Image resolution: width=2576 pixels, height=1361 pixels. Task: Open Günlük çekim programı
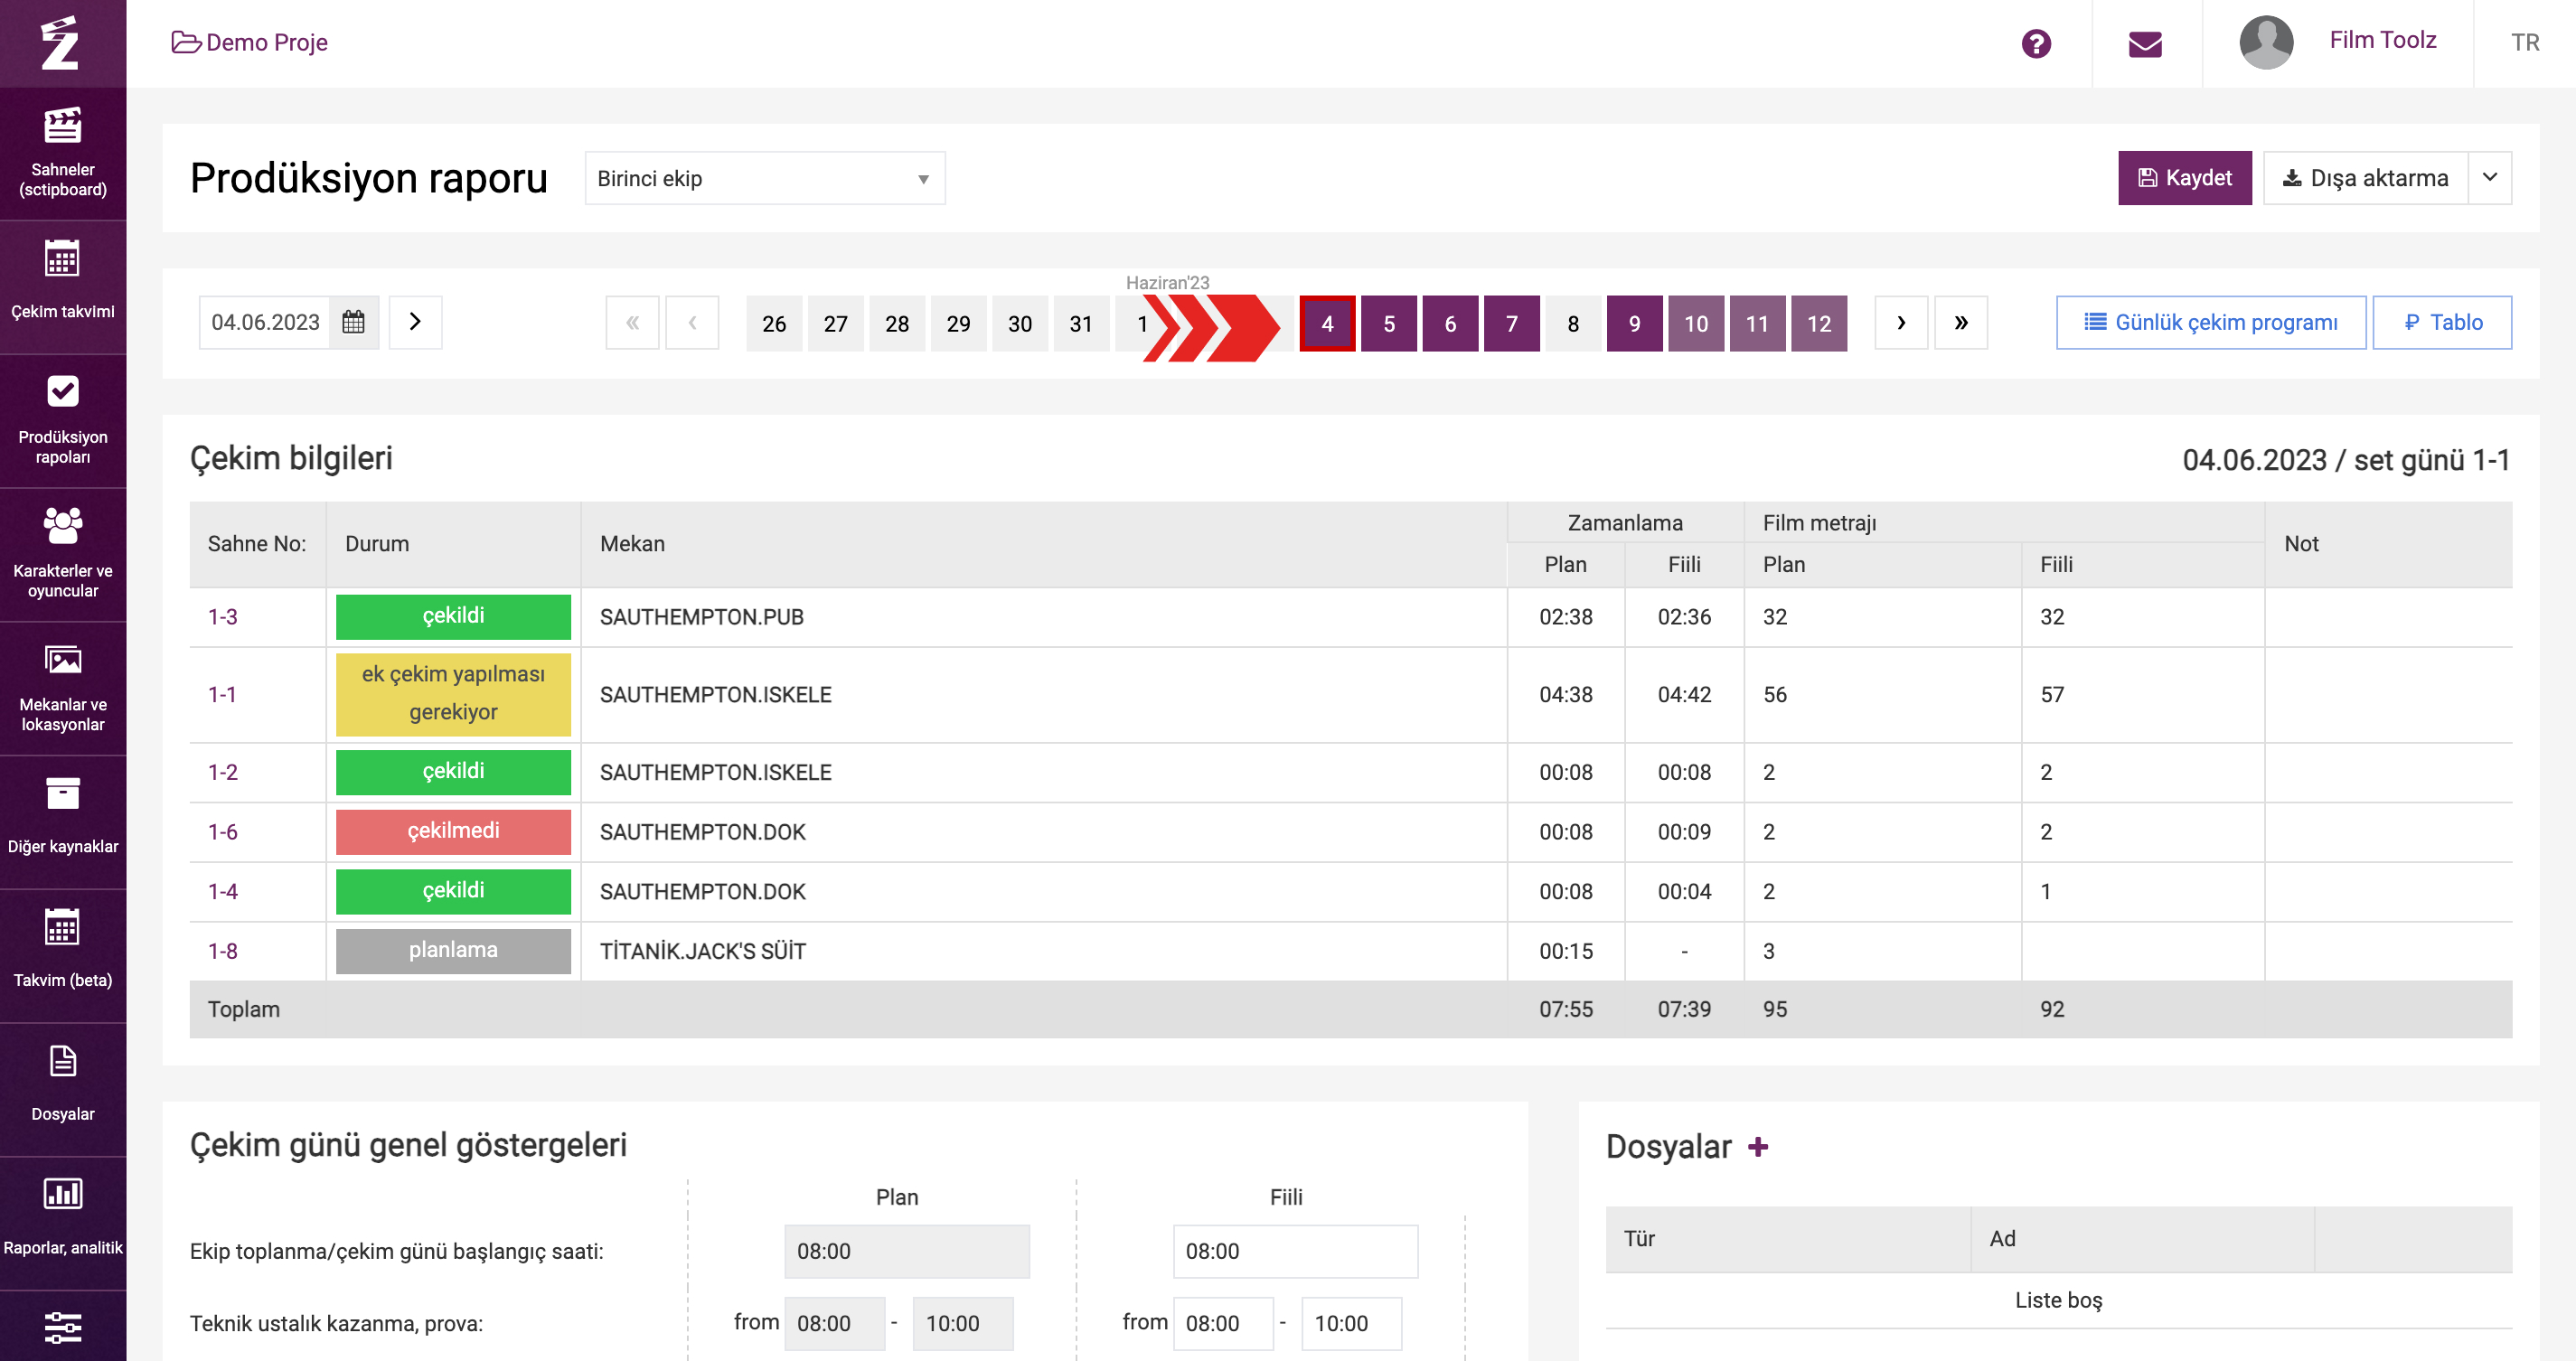tap(2211, 322)
